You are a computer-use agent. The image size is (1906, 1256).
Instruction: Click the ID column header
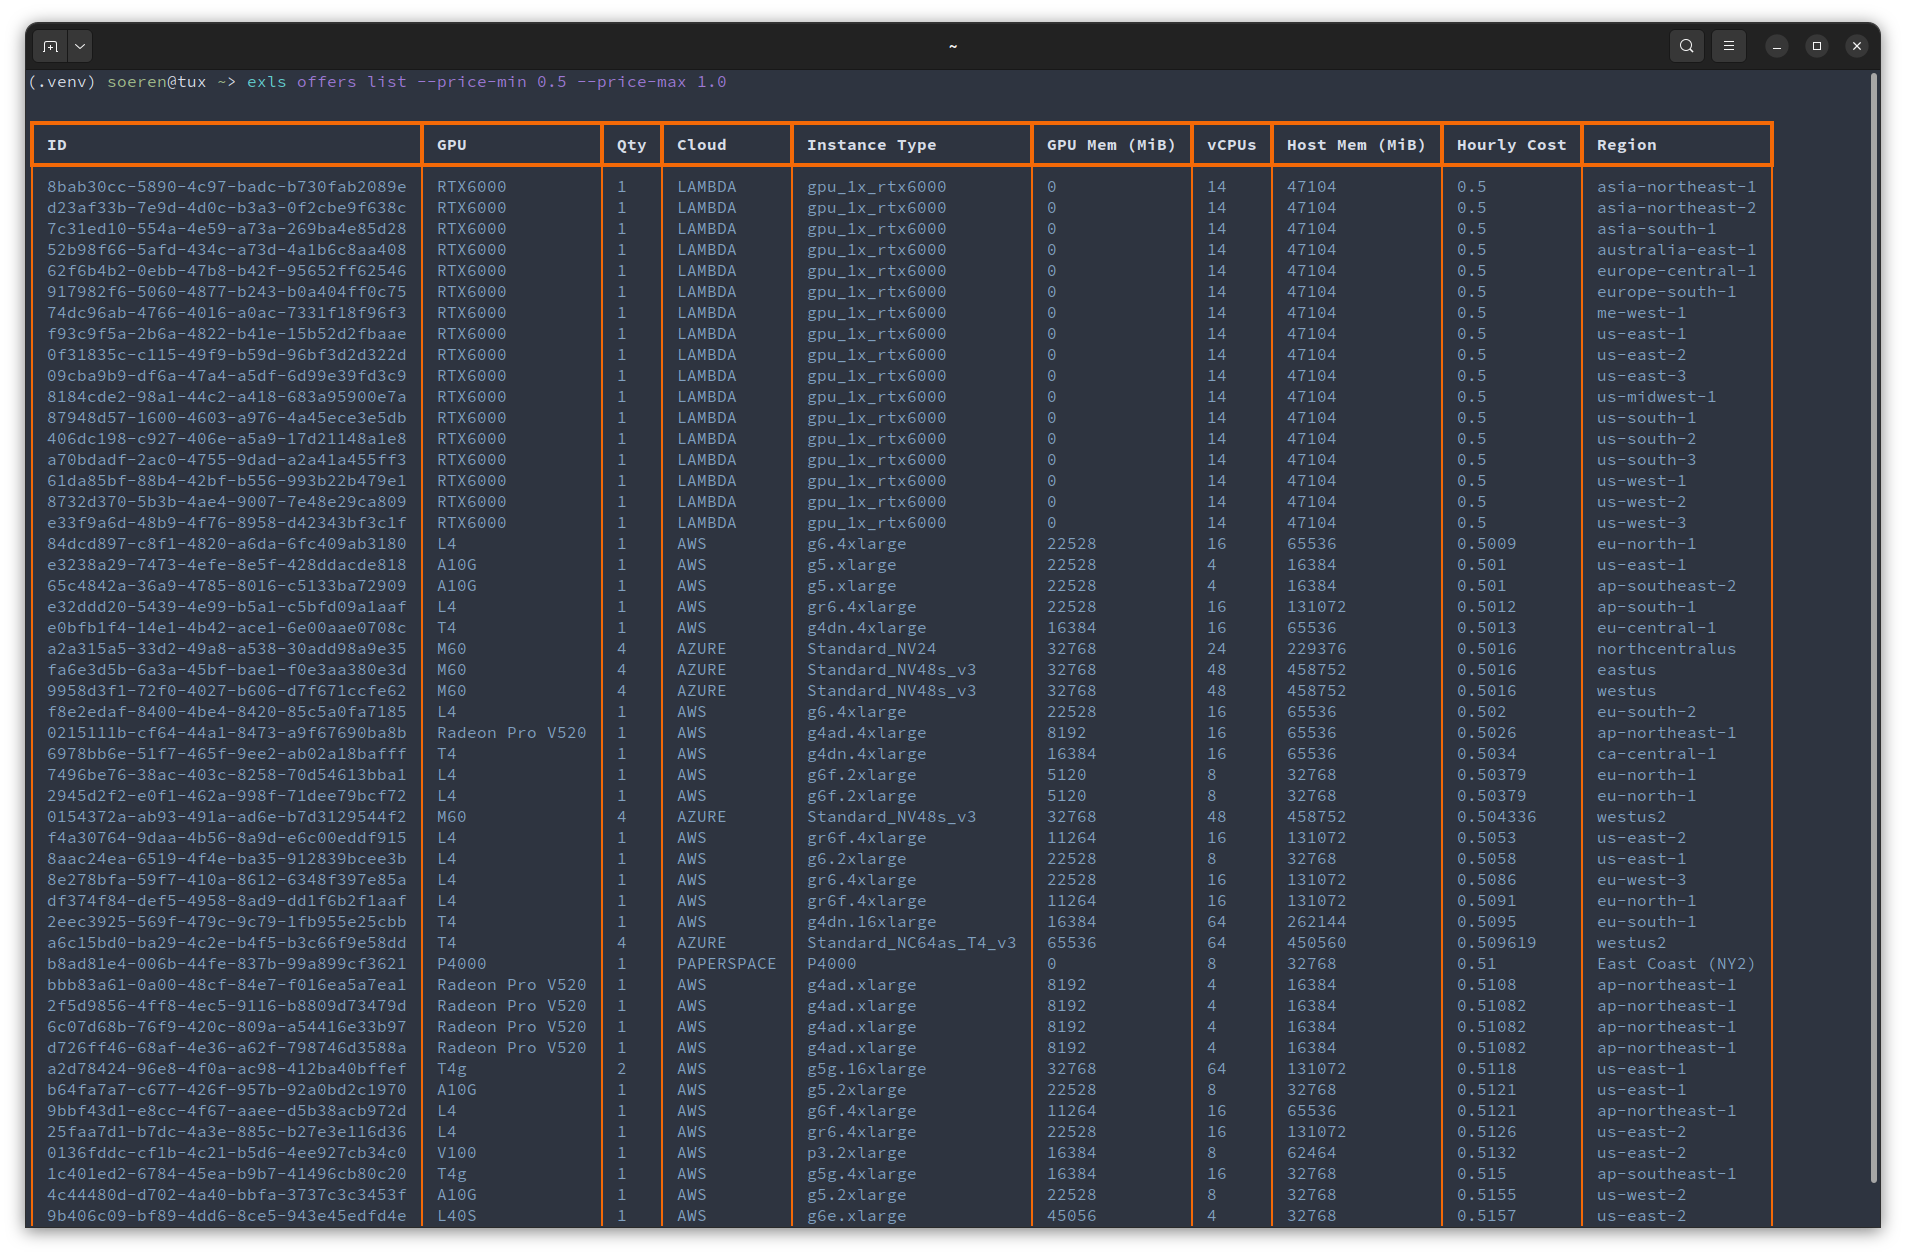[57, 145]
